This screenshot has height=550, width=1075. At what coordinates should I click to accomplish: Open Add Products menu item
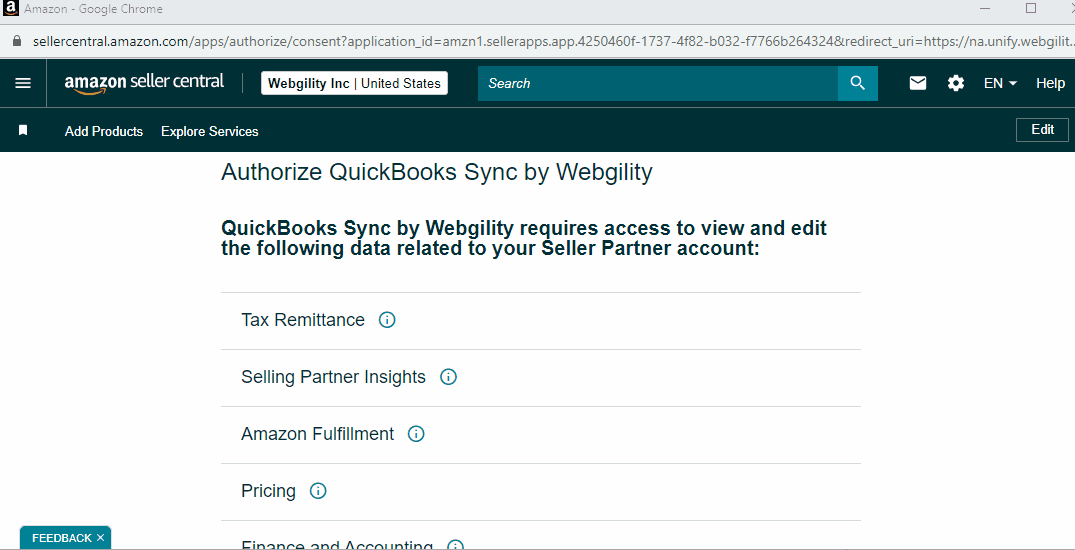(104, 131)
